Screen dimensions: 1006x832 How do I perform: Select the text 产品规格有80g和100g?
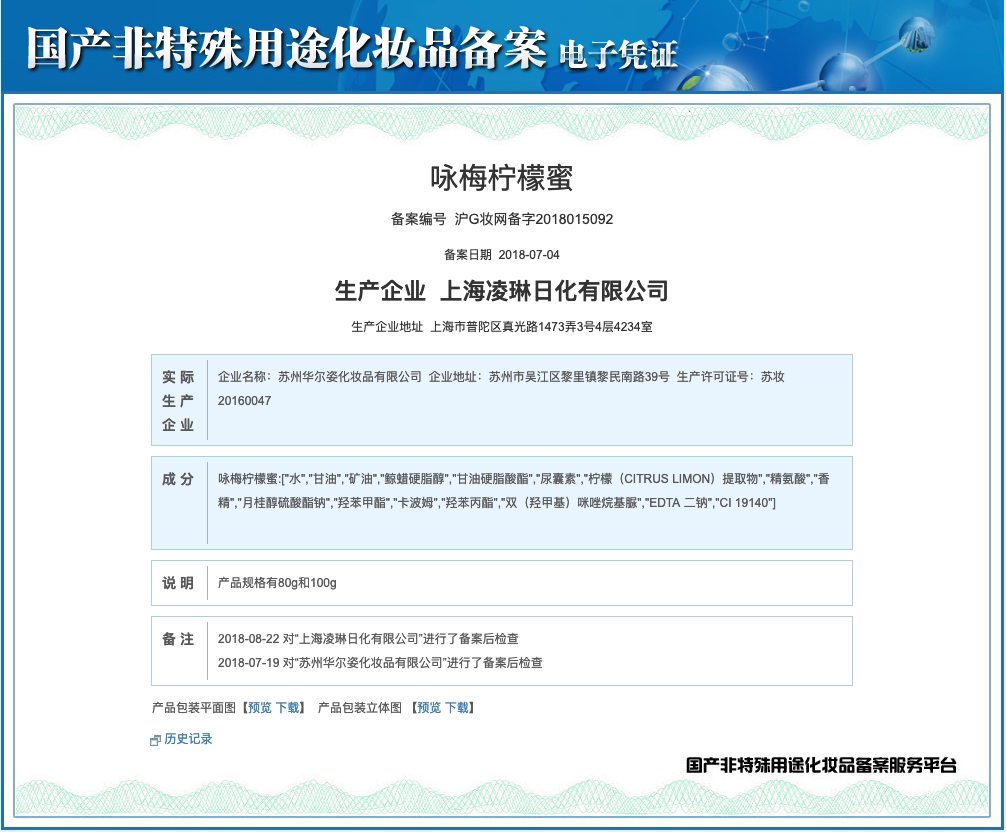click(277, 583)
